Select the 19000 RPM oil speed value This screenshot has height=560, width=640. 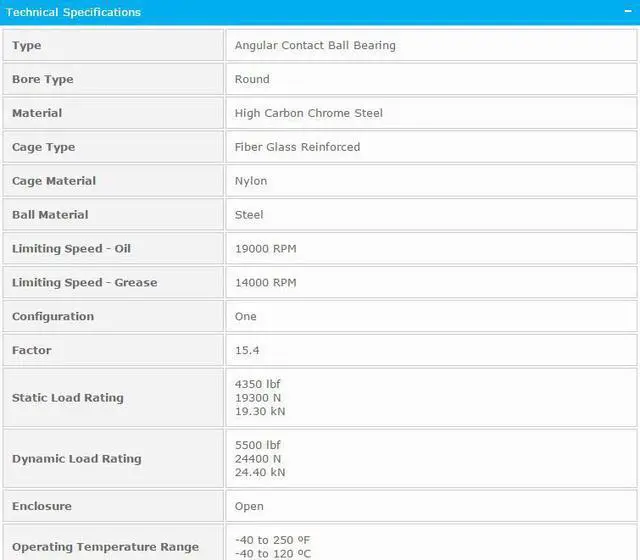point(265,249)
